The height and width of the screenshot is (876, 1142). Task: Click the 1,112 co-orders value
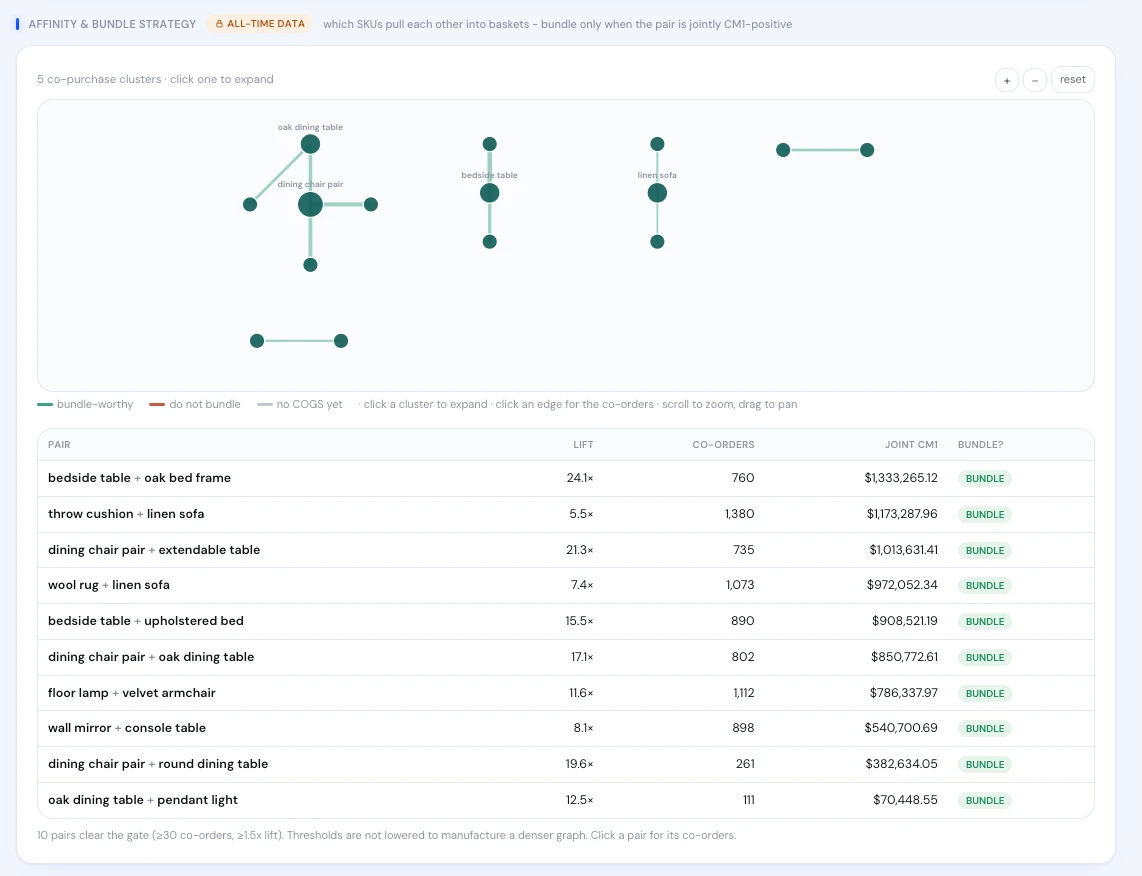(x=744, y=693)
